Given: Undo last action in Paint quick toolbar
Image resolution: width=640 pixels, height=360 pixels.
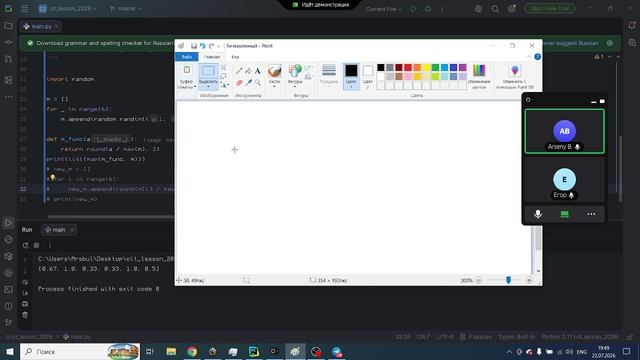Looking at the screenshot, I should click(202, 46).
